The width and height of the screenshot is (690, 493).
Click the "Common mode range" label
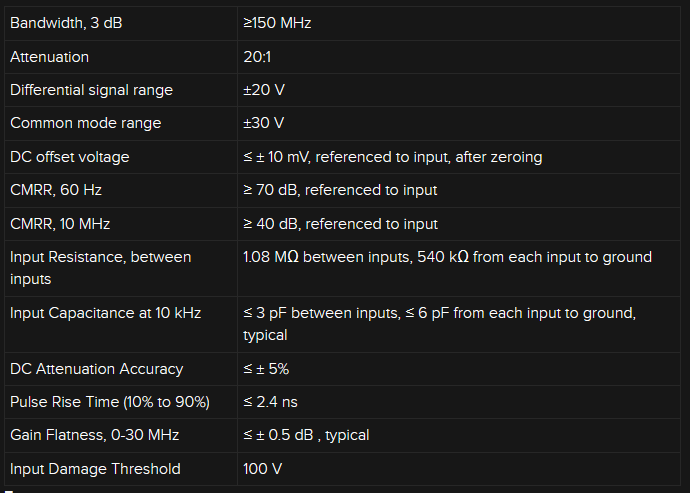[x=85, y=123]
